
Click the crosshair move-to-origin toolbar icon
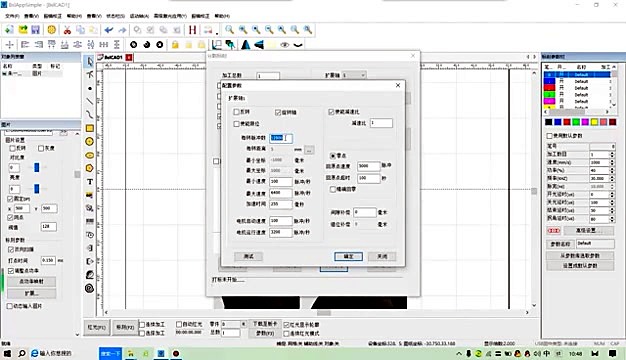pyautogui.click(x=10, y=44)
